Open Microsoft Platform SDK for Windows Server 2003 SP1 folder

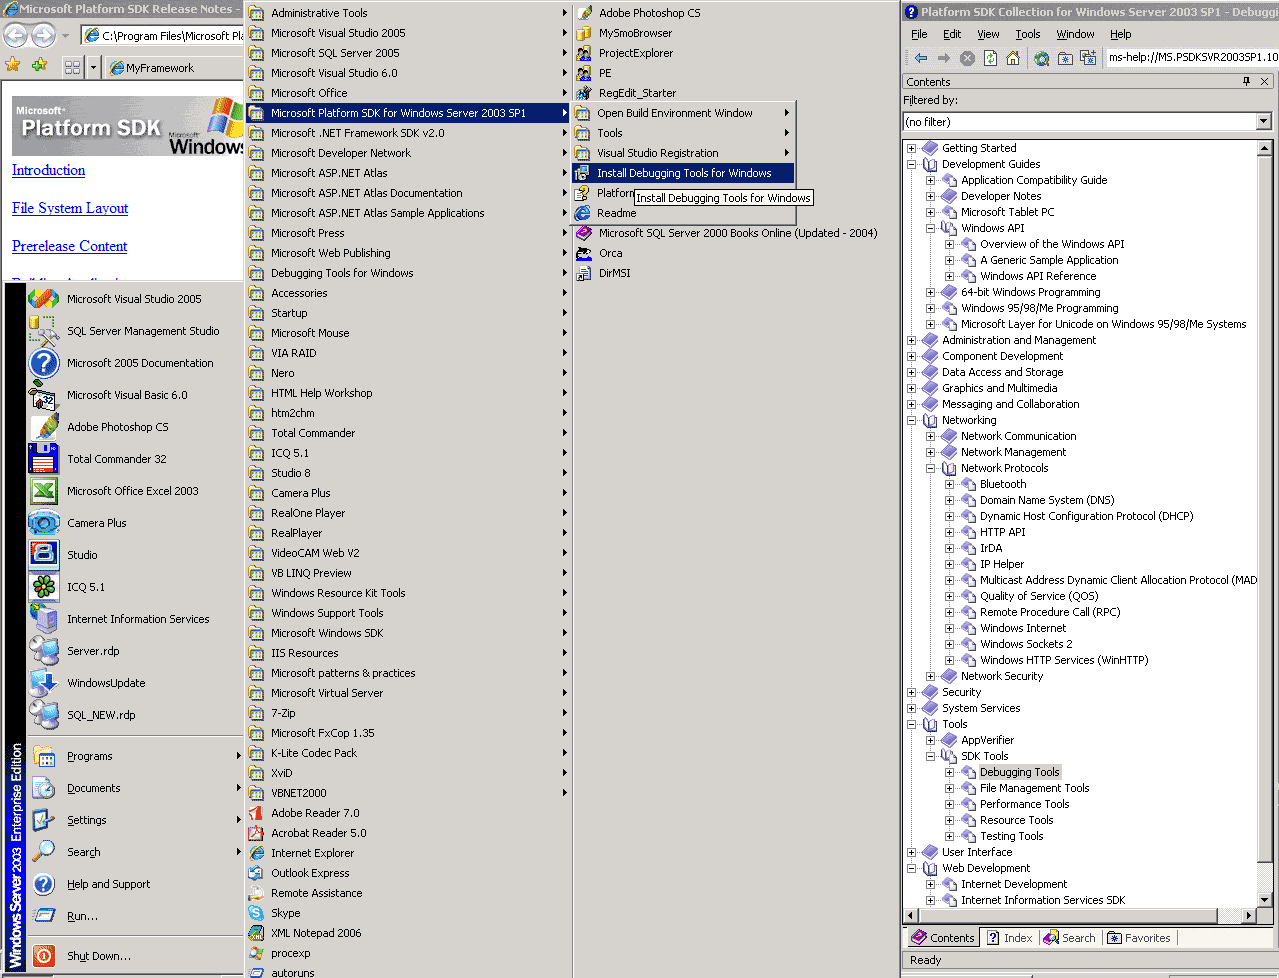(408, 113)
